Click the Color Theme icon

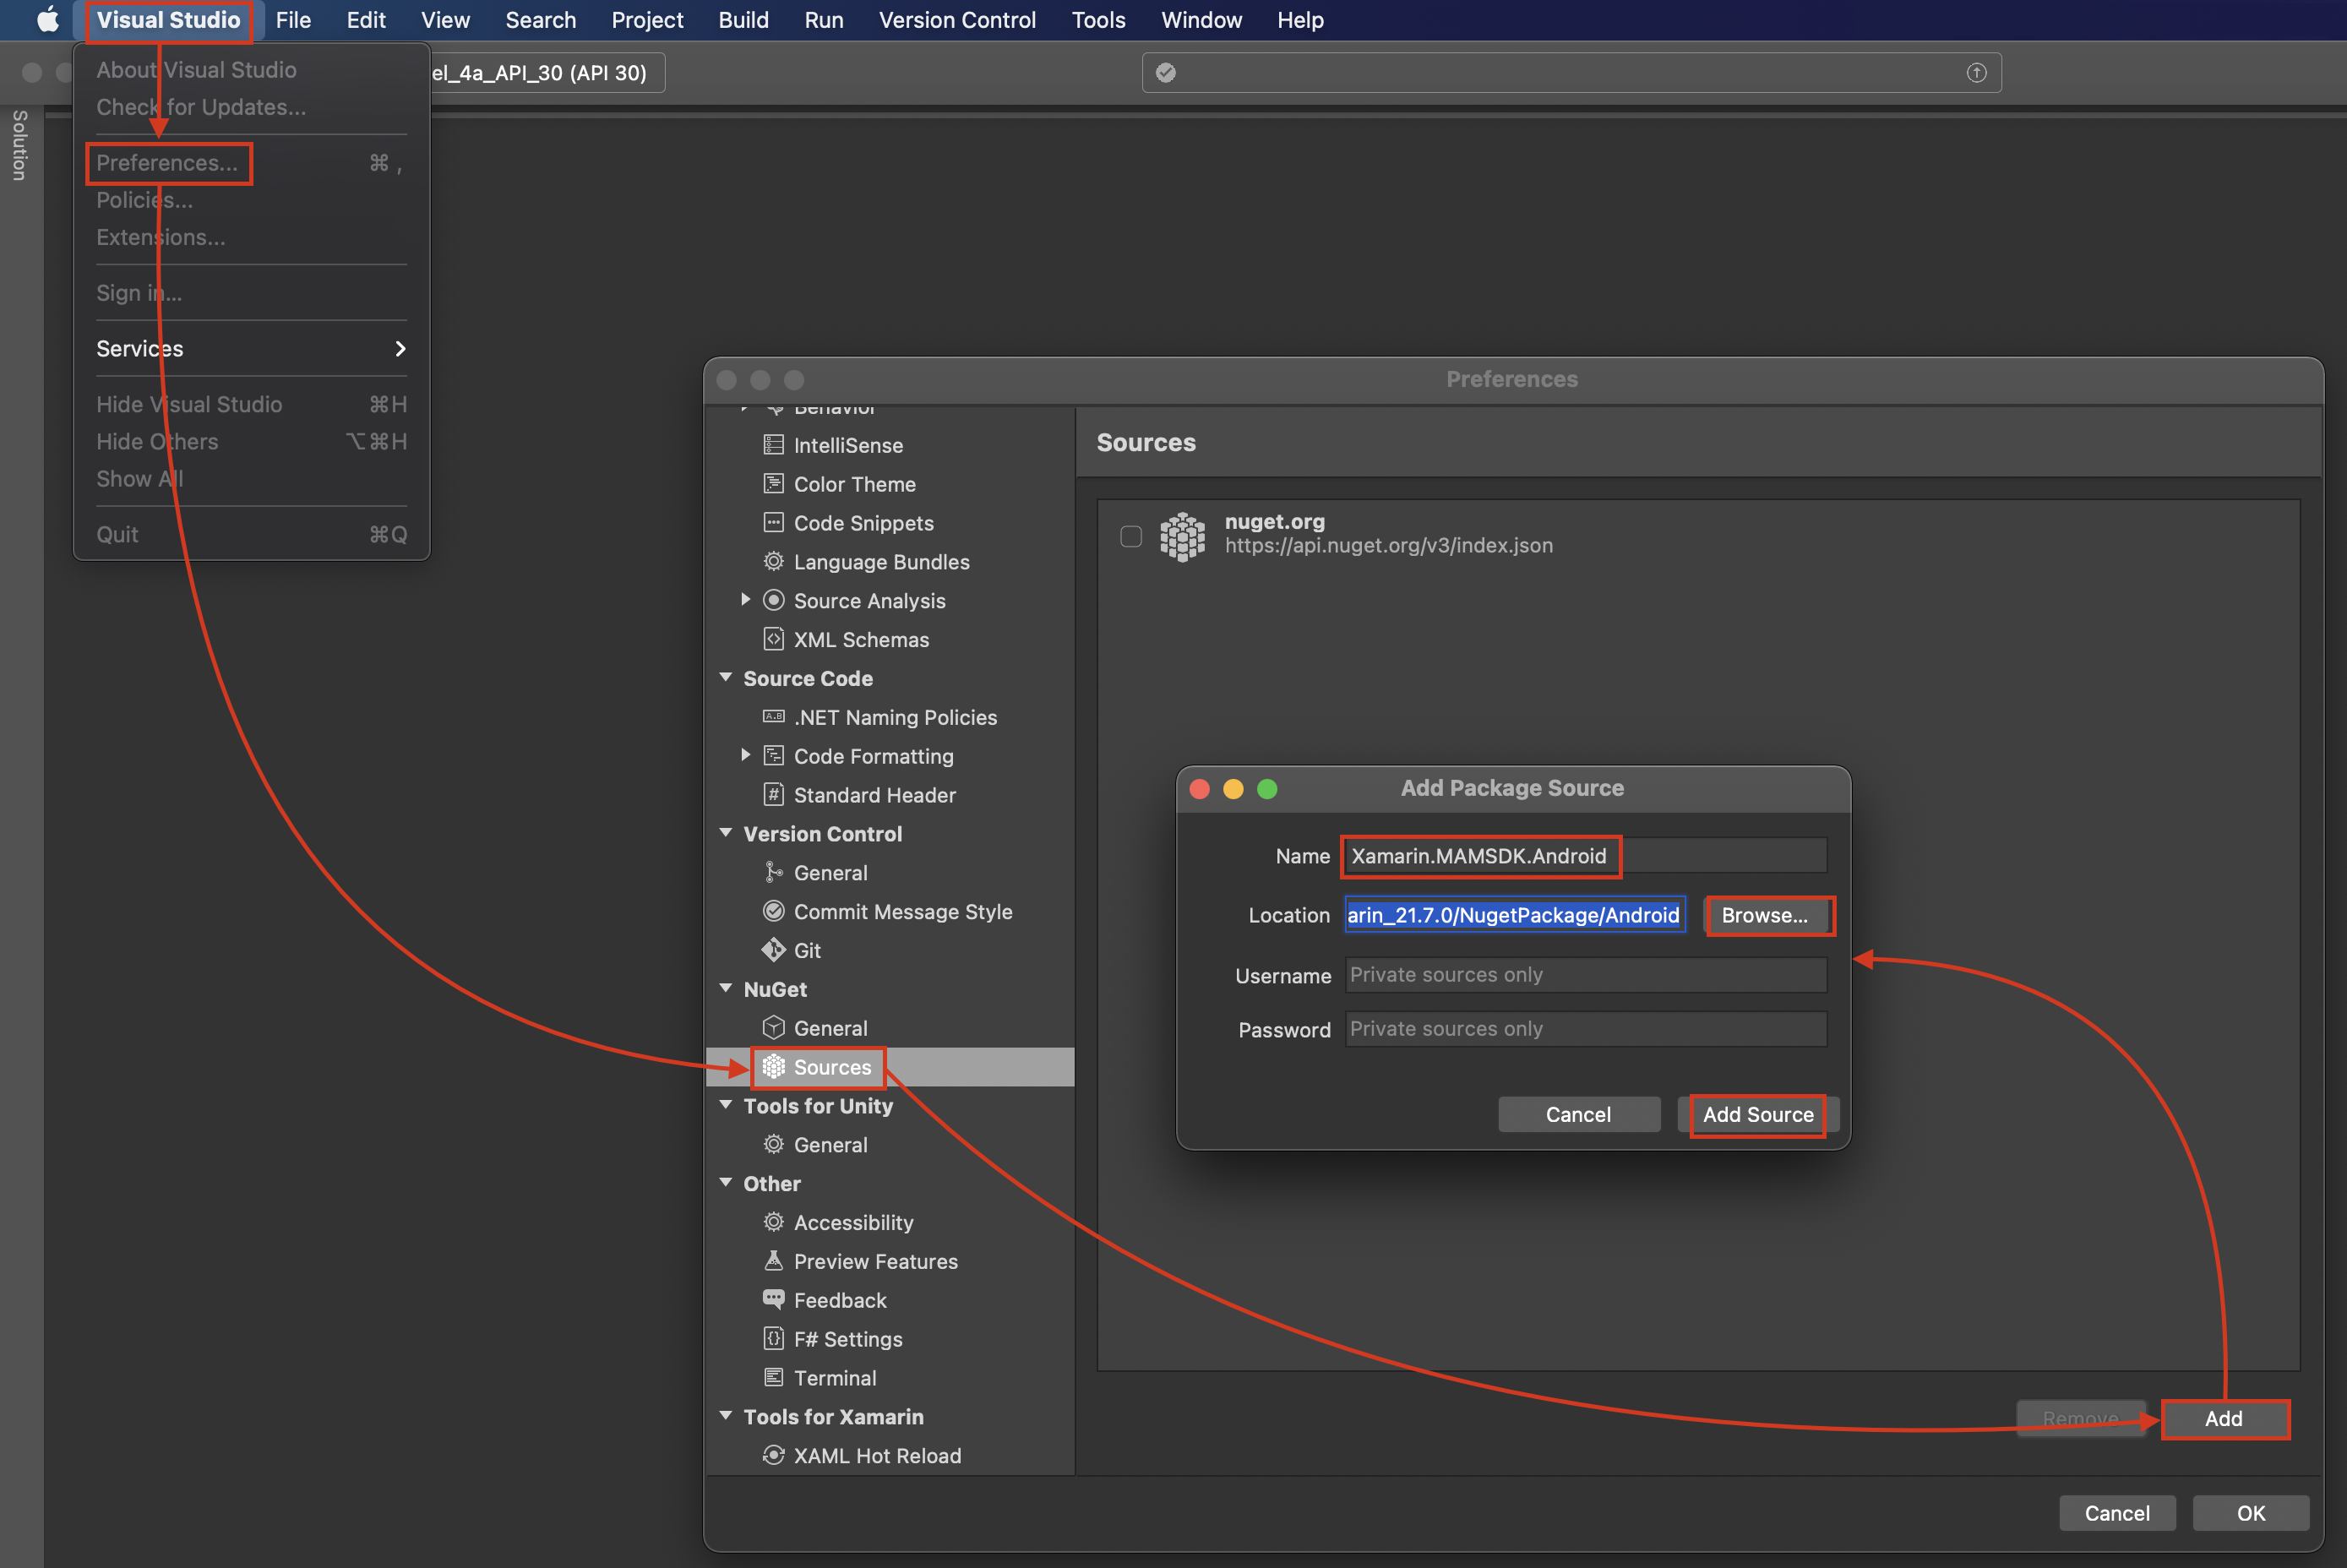(x=773, y=484)
